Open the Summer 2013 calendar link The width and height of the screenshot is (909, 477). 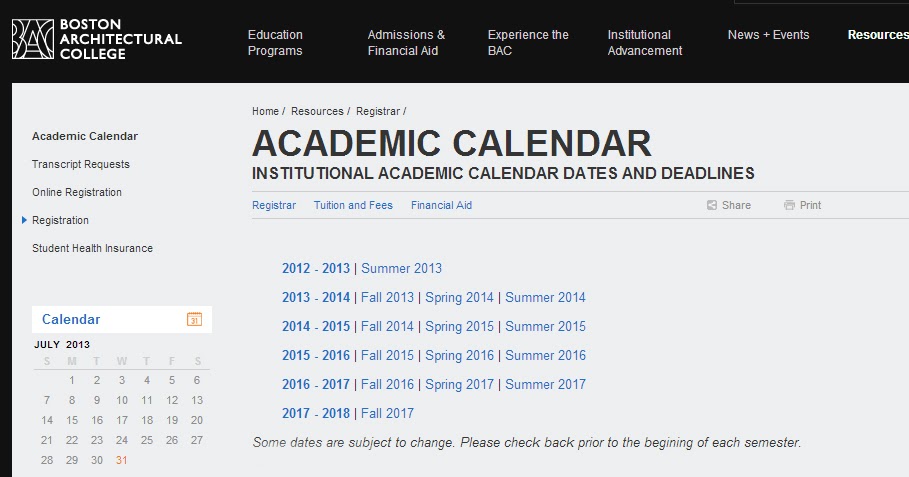tap(401, 268)
